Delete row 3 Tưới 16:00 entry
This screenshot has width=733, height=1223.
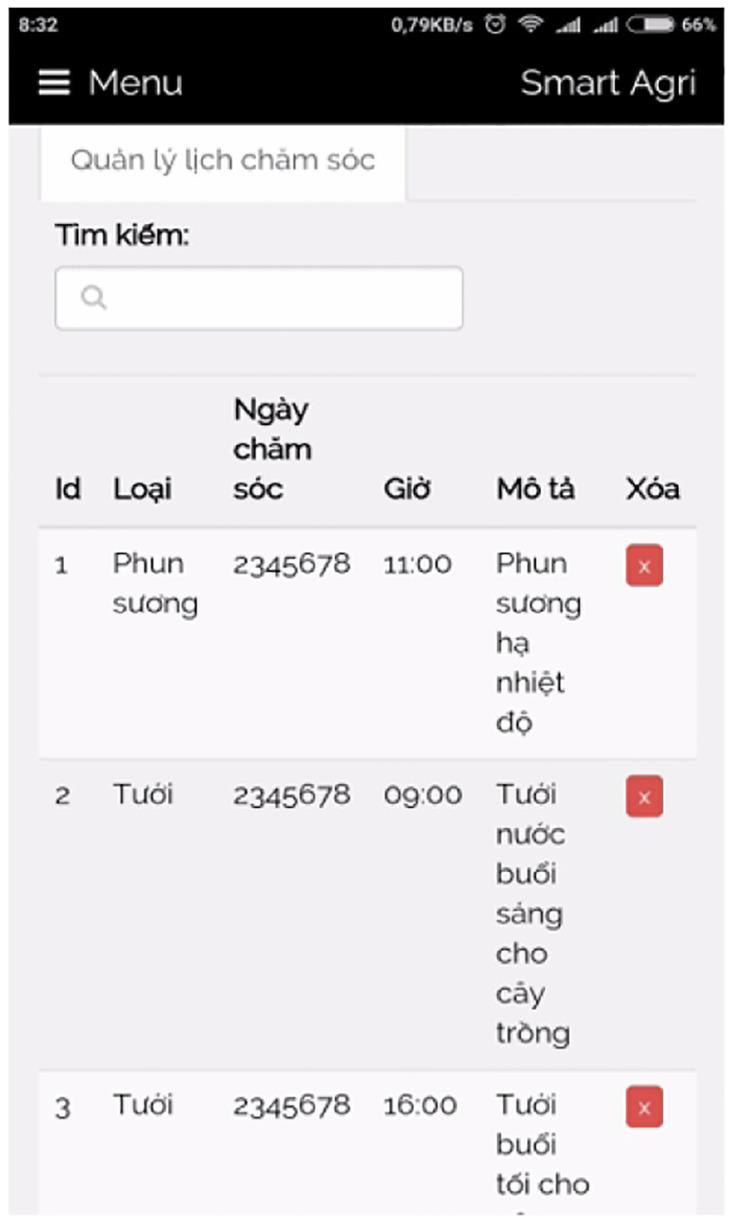click(644, 1107)
